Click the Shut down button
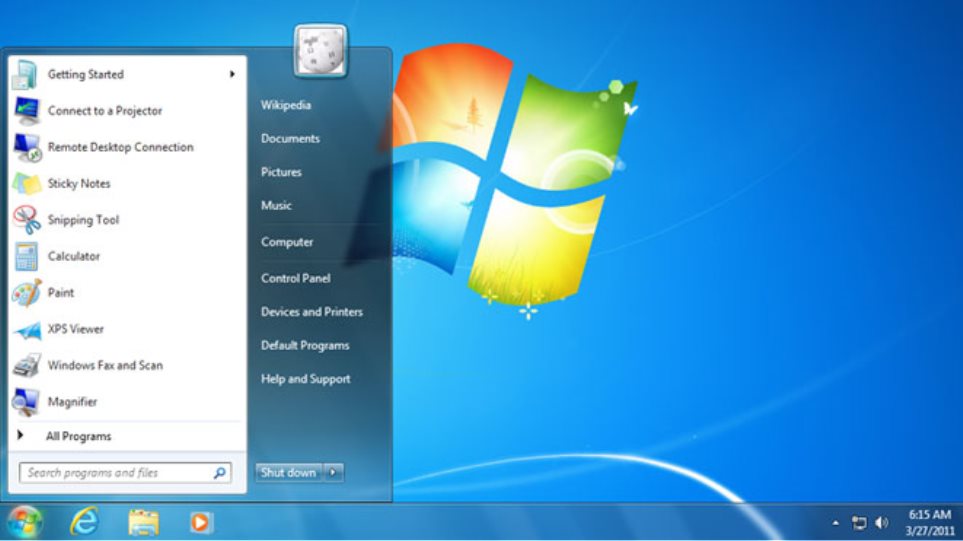 289,472
